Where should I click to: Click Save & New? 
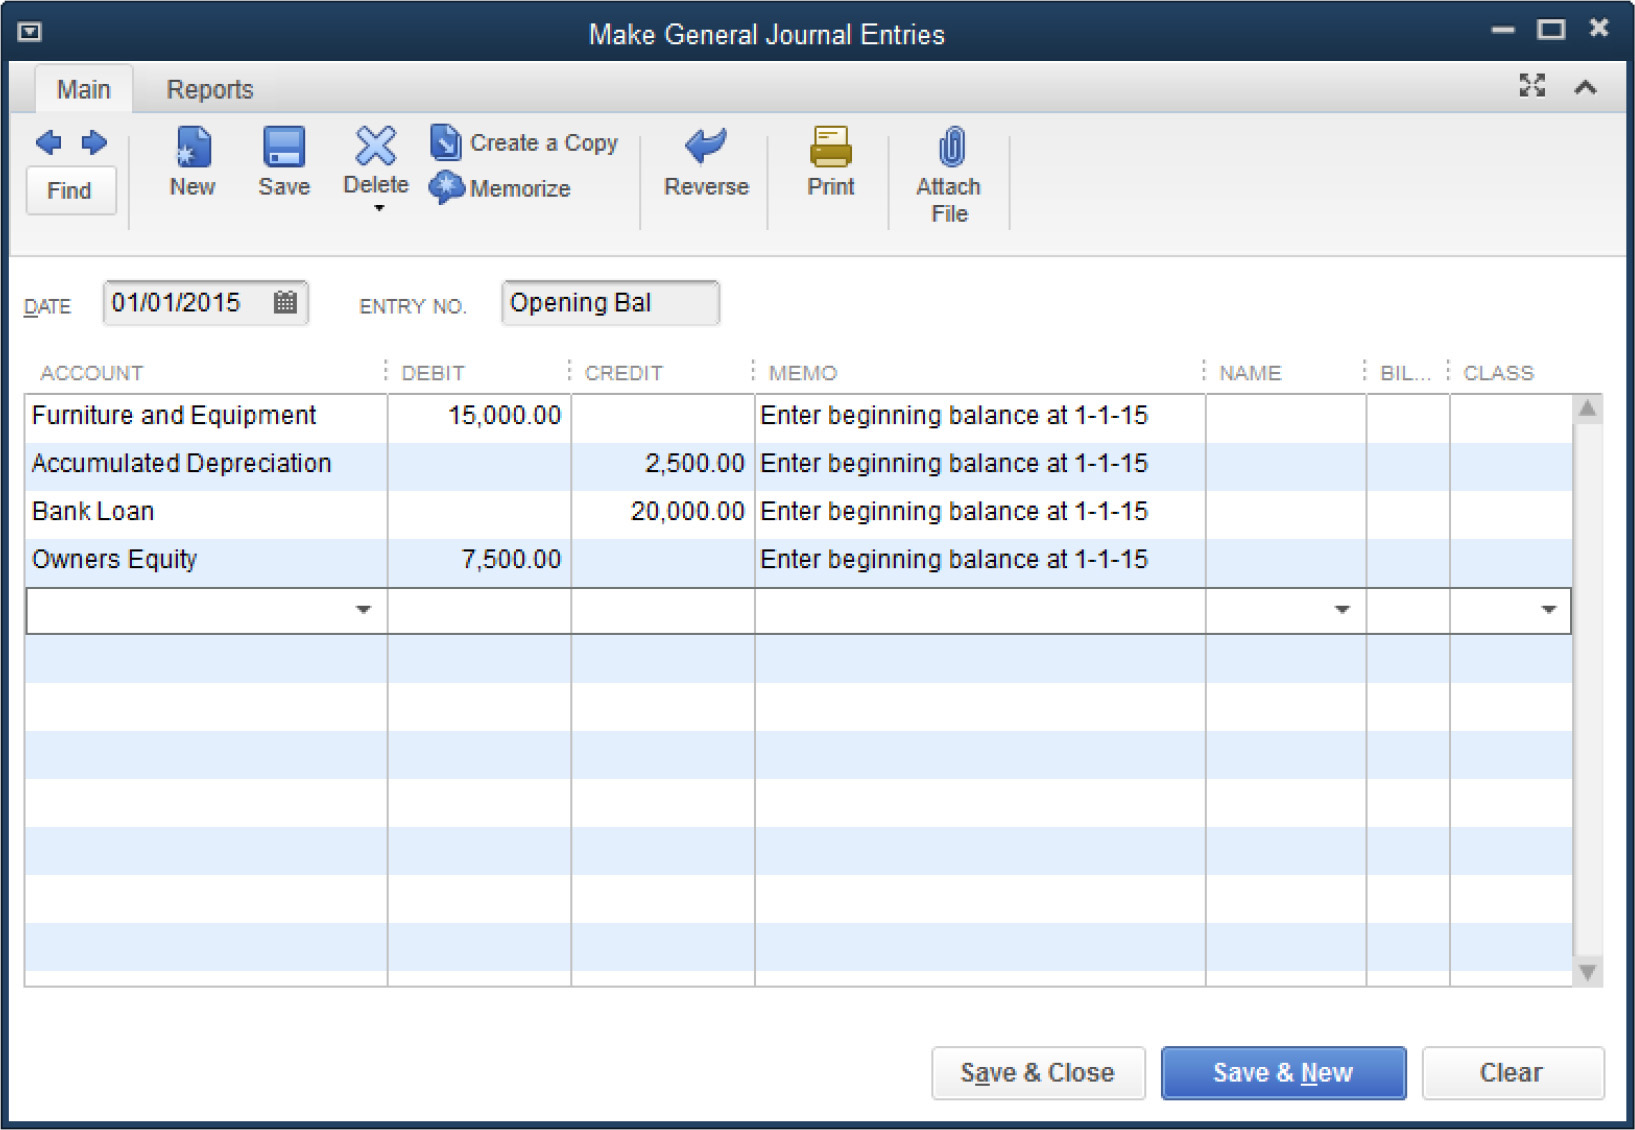(1283, 1073)
